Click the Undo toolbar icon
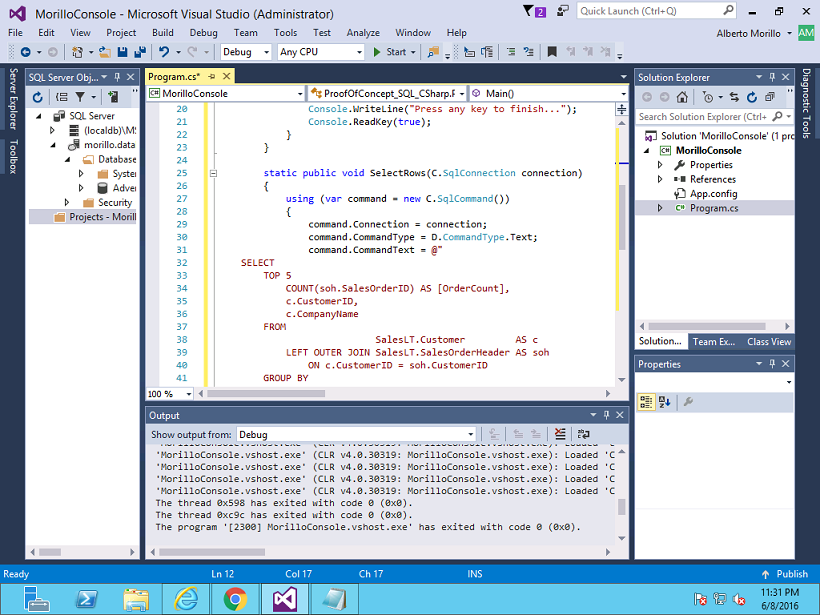 click(x=164, y=52)
